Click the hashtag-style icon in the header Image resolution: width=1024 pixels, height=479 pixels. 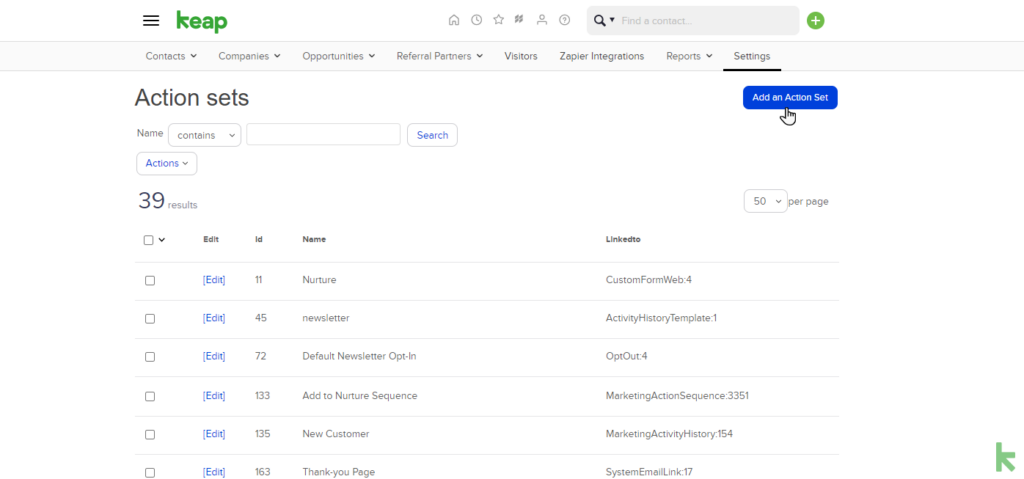[519, 20]
